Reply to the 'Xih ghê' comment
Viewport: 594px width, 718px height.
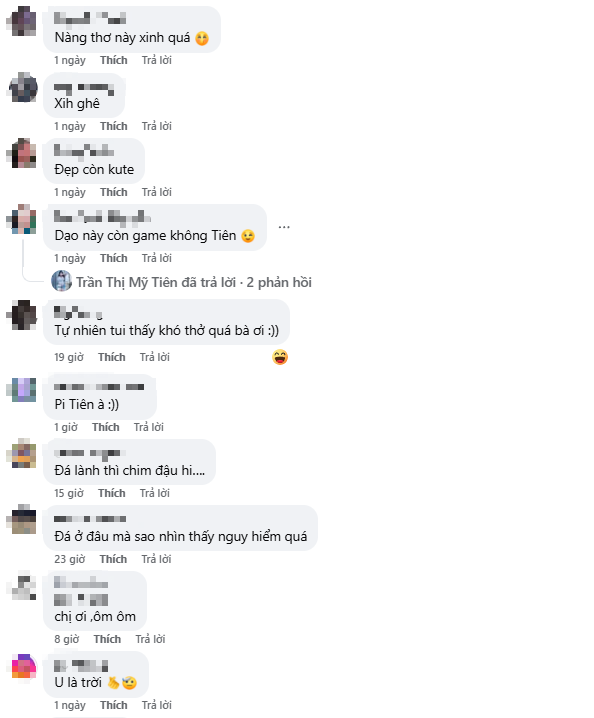click(x=157, y=126)
